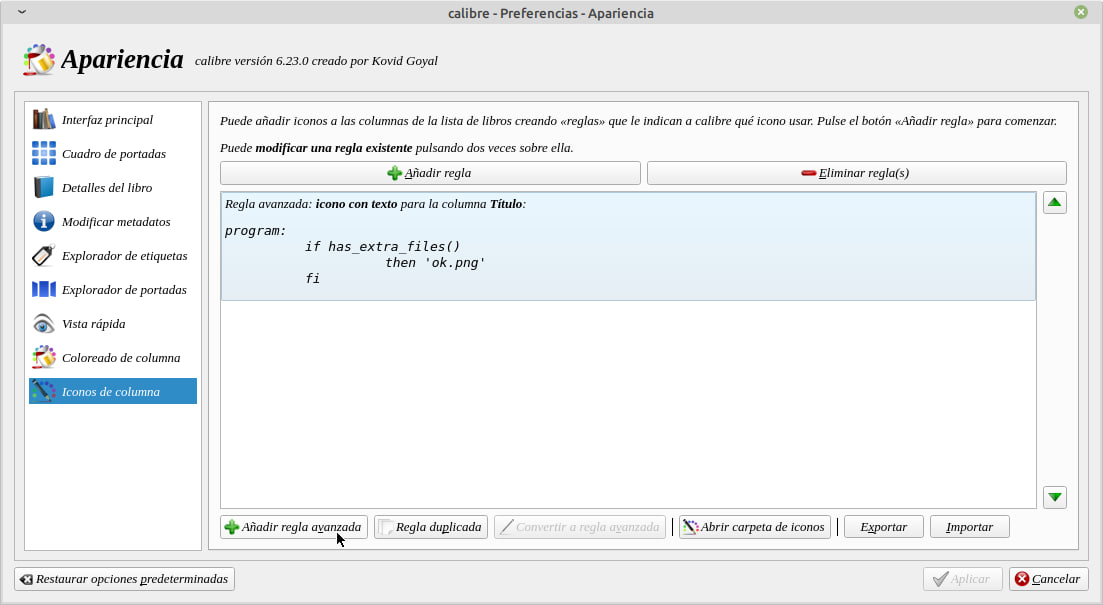Open the Explorador de portadas section
The image size is (1103, 605).
pos(113,289)
